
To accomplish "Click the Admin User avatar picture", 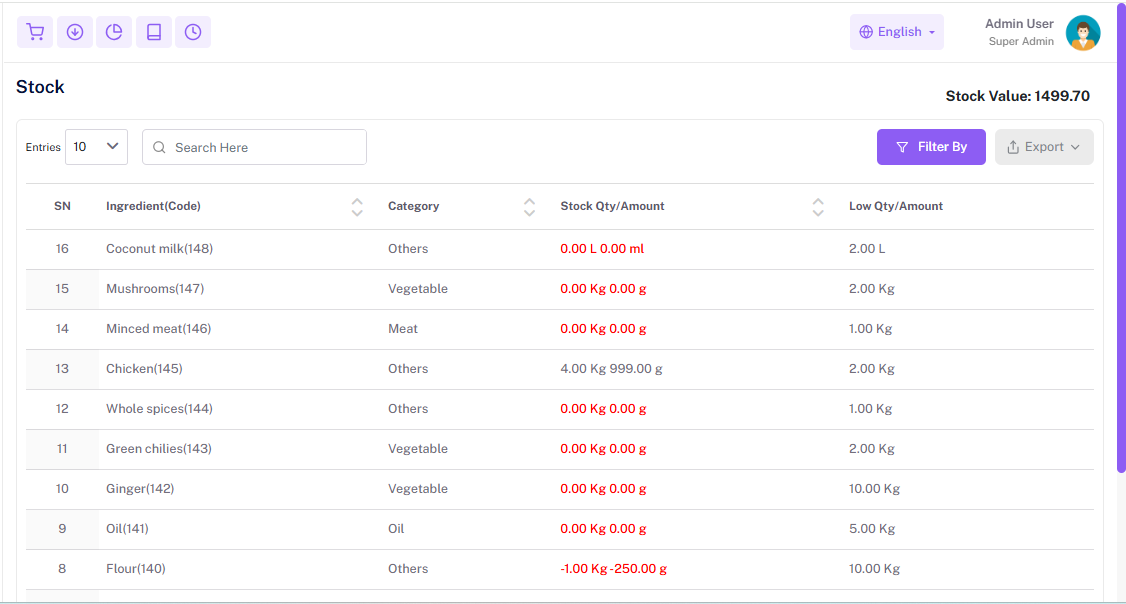I will pos(1082,33).
